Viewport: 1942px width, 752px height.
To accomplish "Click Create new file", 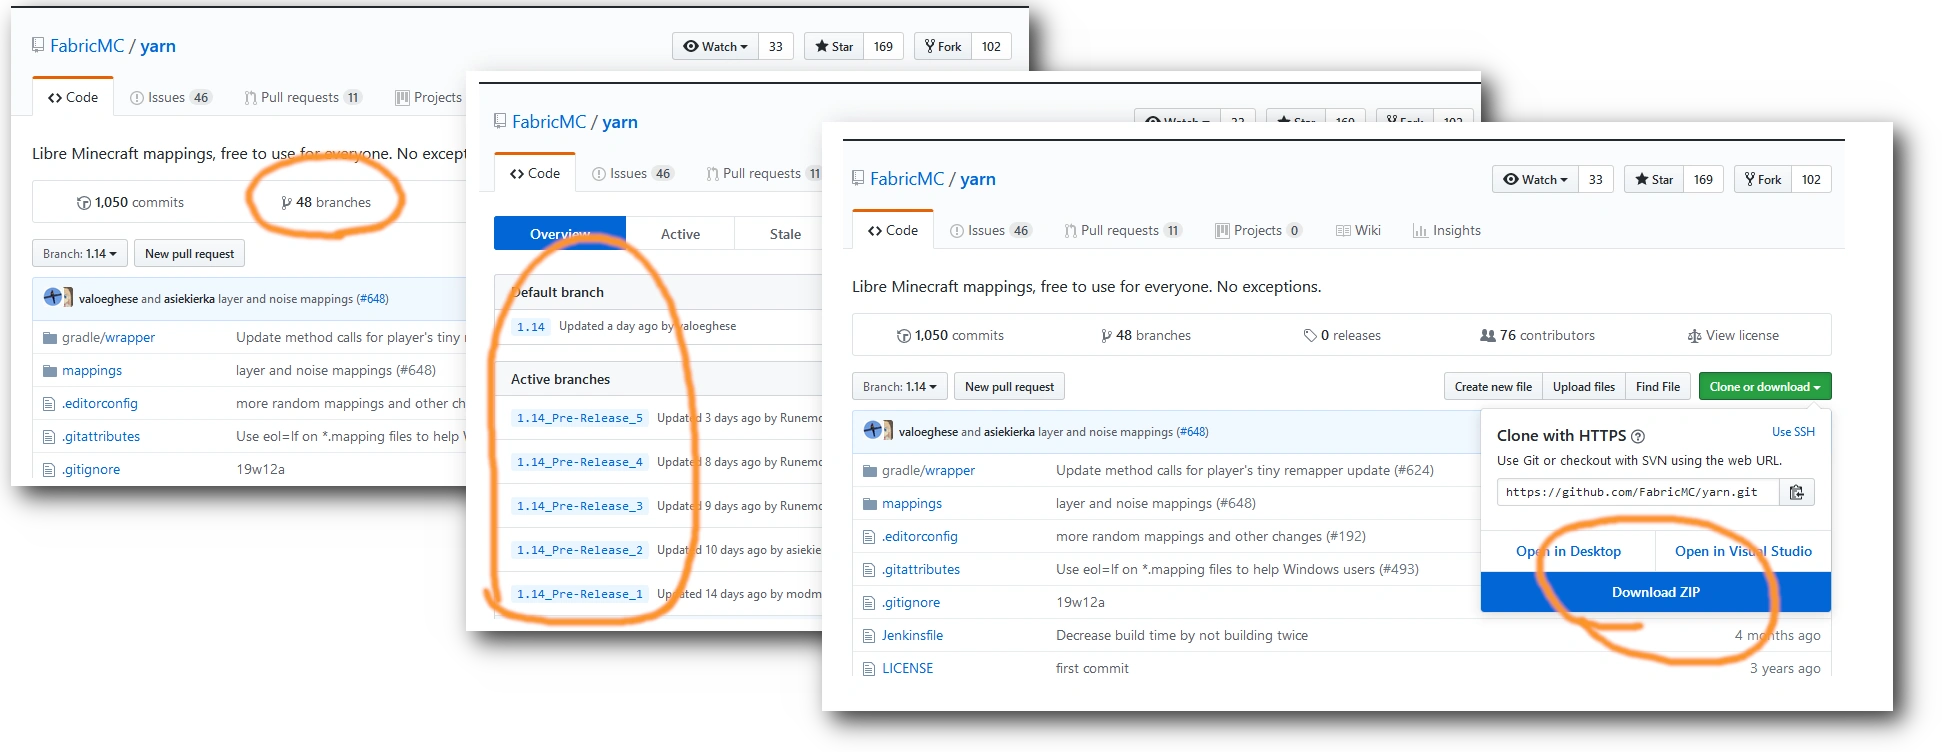I will point(1493,387).
